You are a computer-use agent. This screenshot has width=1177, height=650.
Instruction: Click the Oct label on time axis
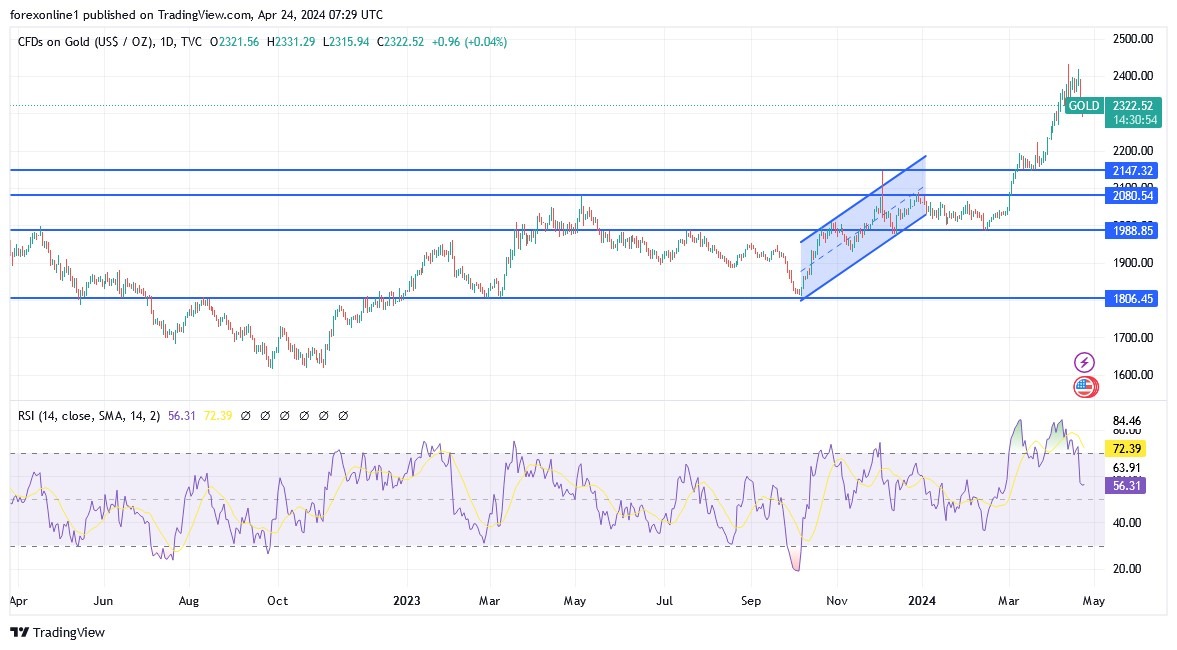click(x=278, y=600)
